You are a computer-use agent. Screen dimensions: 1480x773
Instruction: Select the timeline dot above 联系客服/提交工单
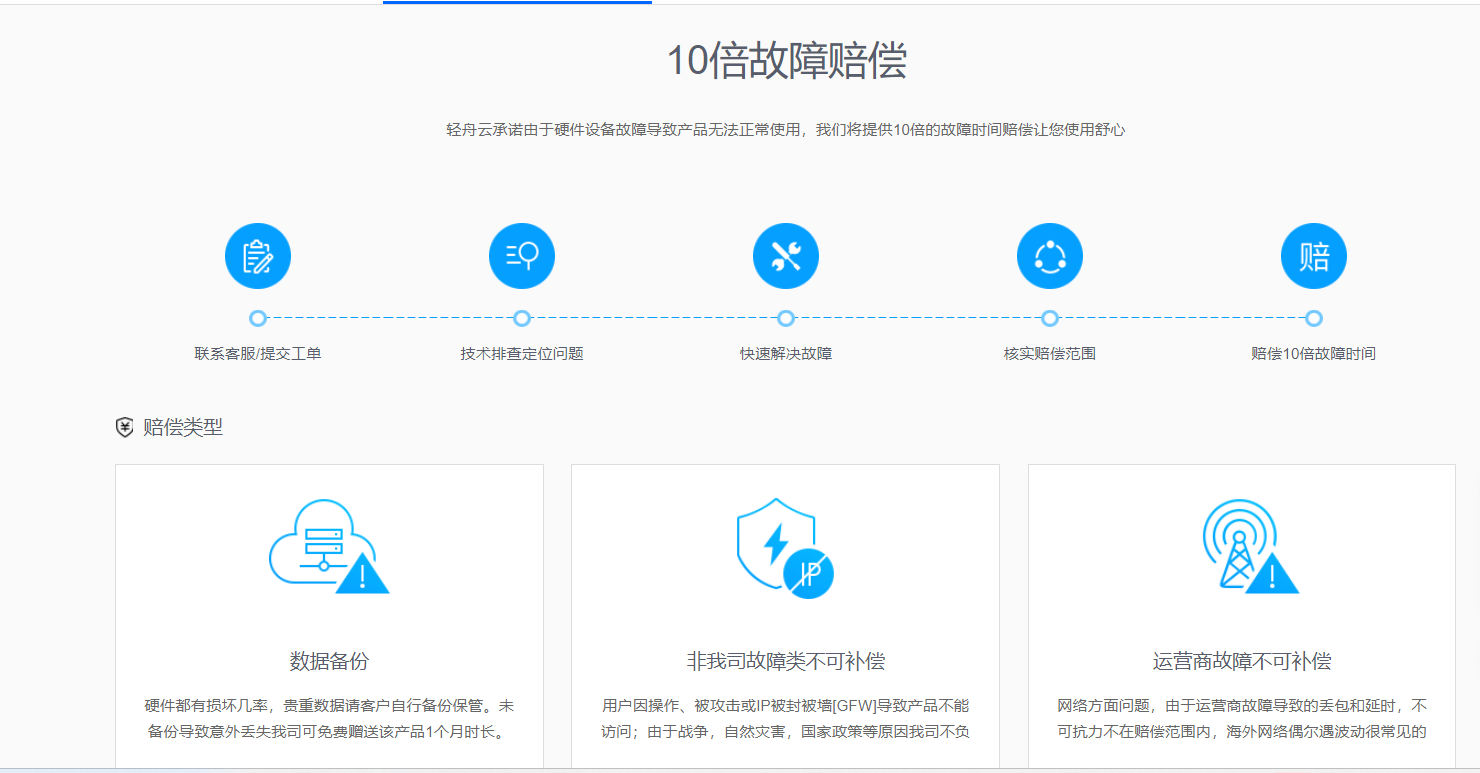pyautogui.click(x=258, y=318)
